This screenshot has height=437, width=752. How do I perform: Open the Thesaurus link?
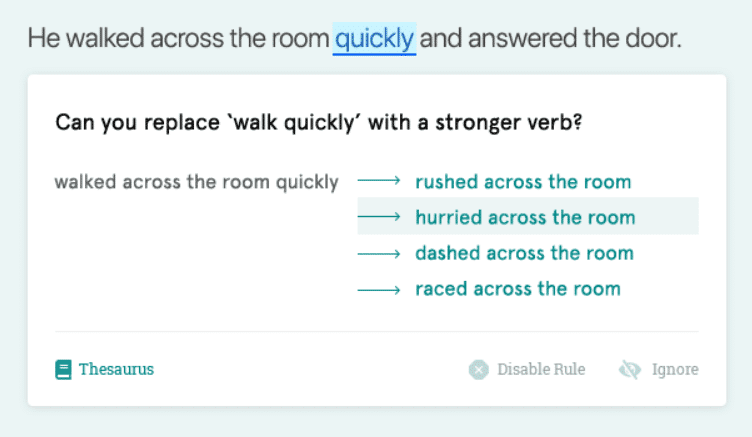(116, 369)
